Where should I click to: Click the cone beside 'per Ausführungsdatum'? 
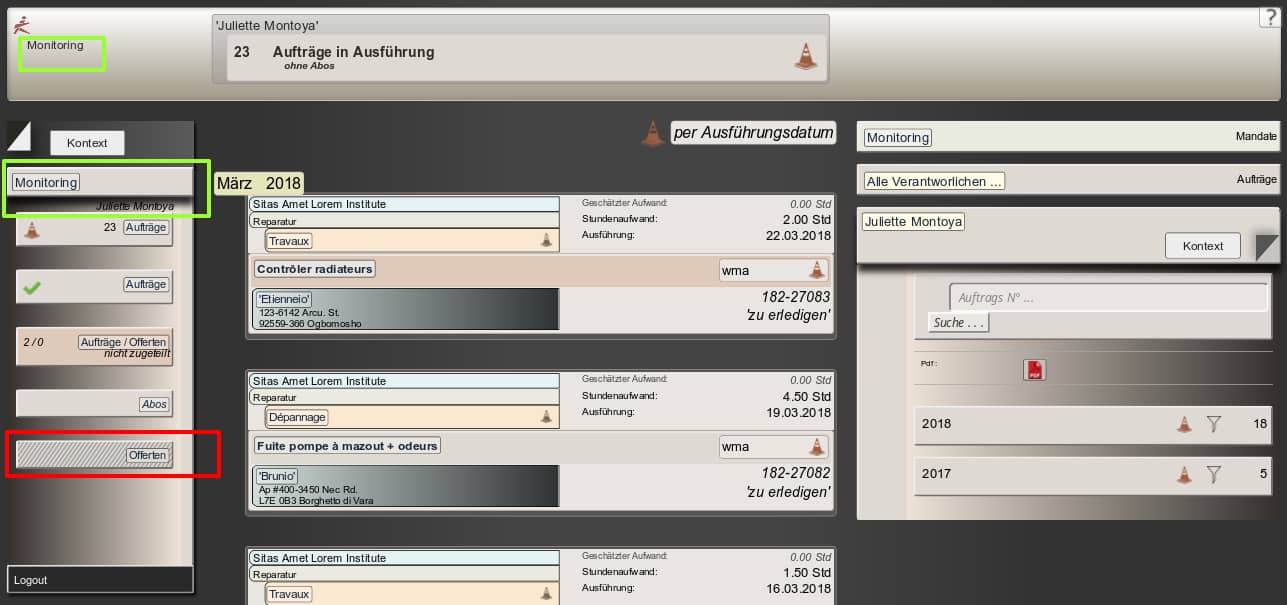tap(652, 134)
